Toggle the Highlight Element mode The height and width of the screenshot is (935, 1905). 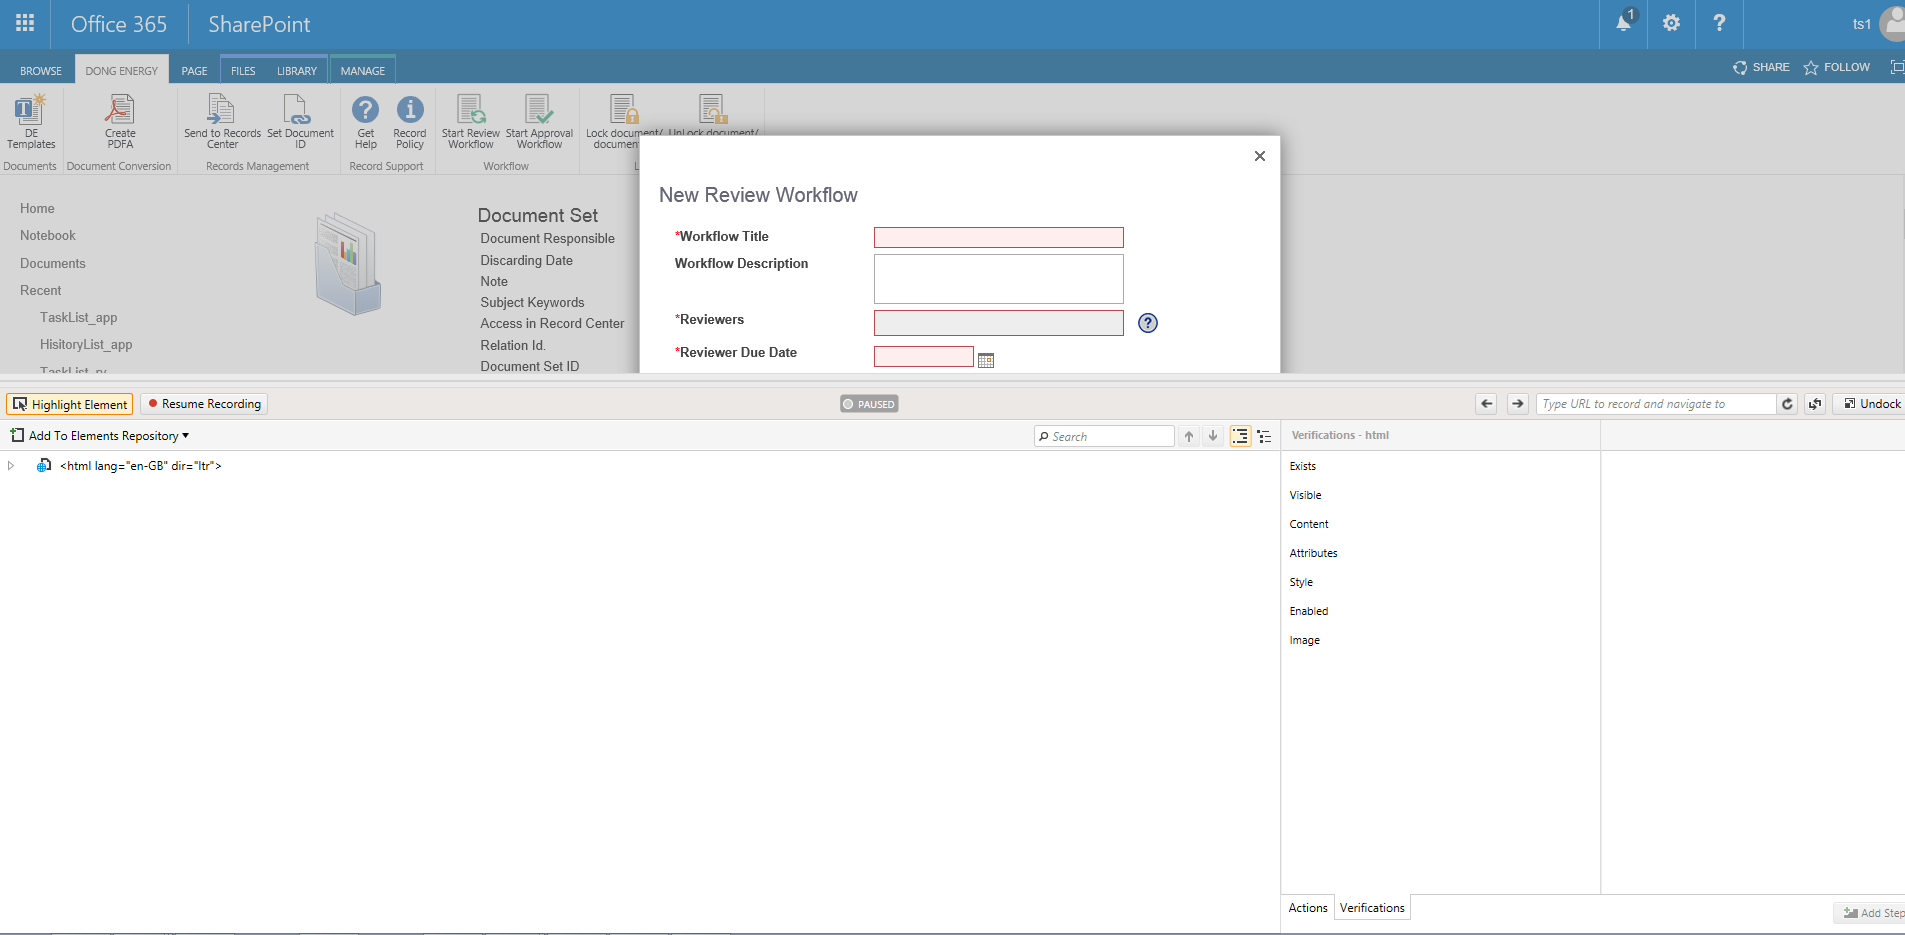(70, 404)
